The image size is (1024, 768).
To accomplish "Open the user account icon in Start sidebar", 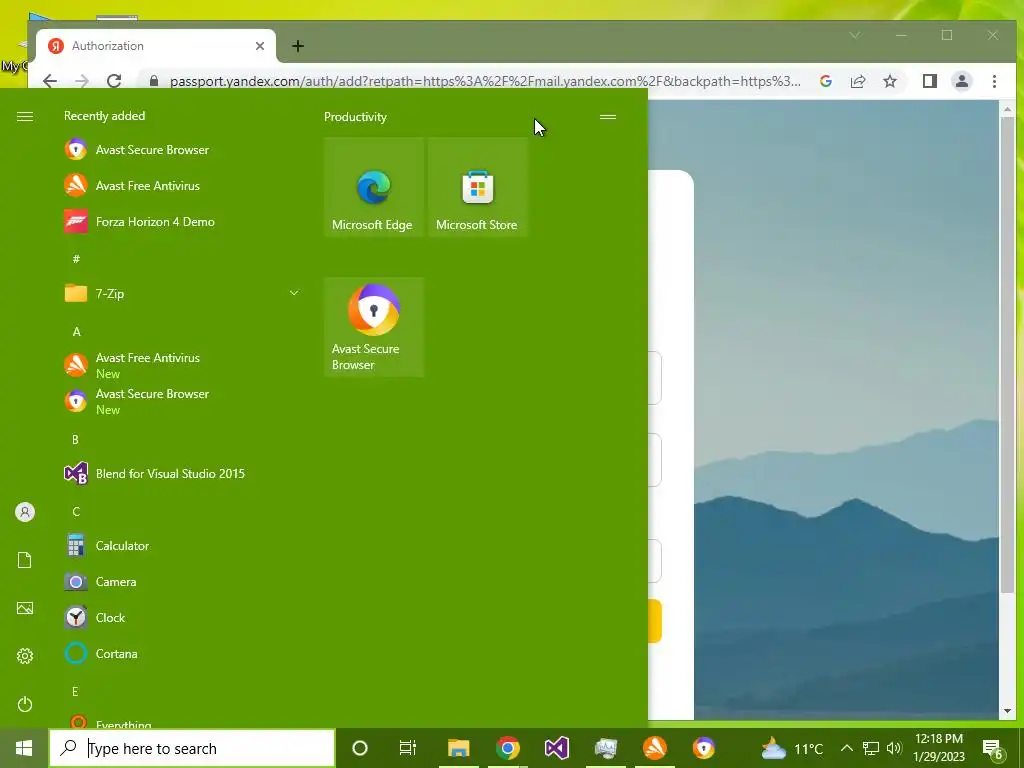I will (x=25, y=512).
